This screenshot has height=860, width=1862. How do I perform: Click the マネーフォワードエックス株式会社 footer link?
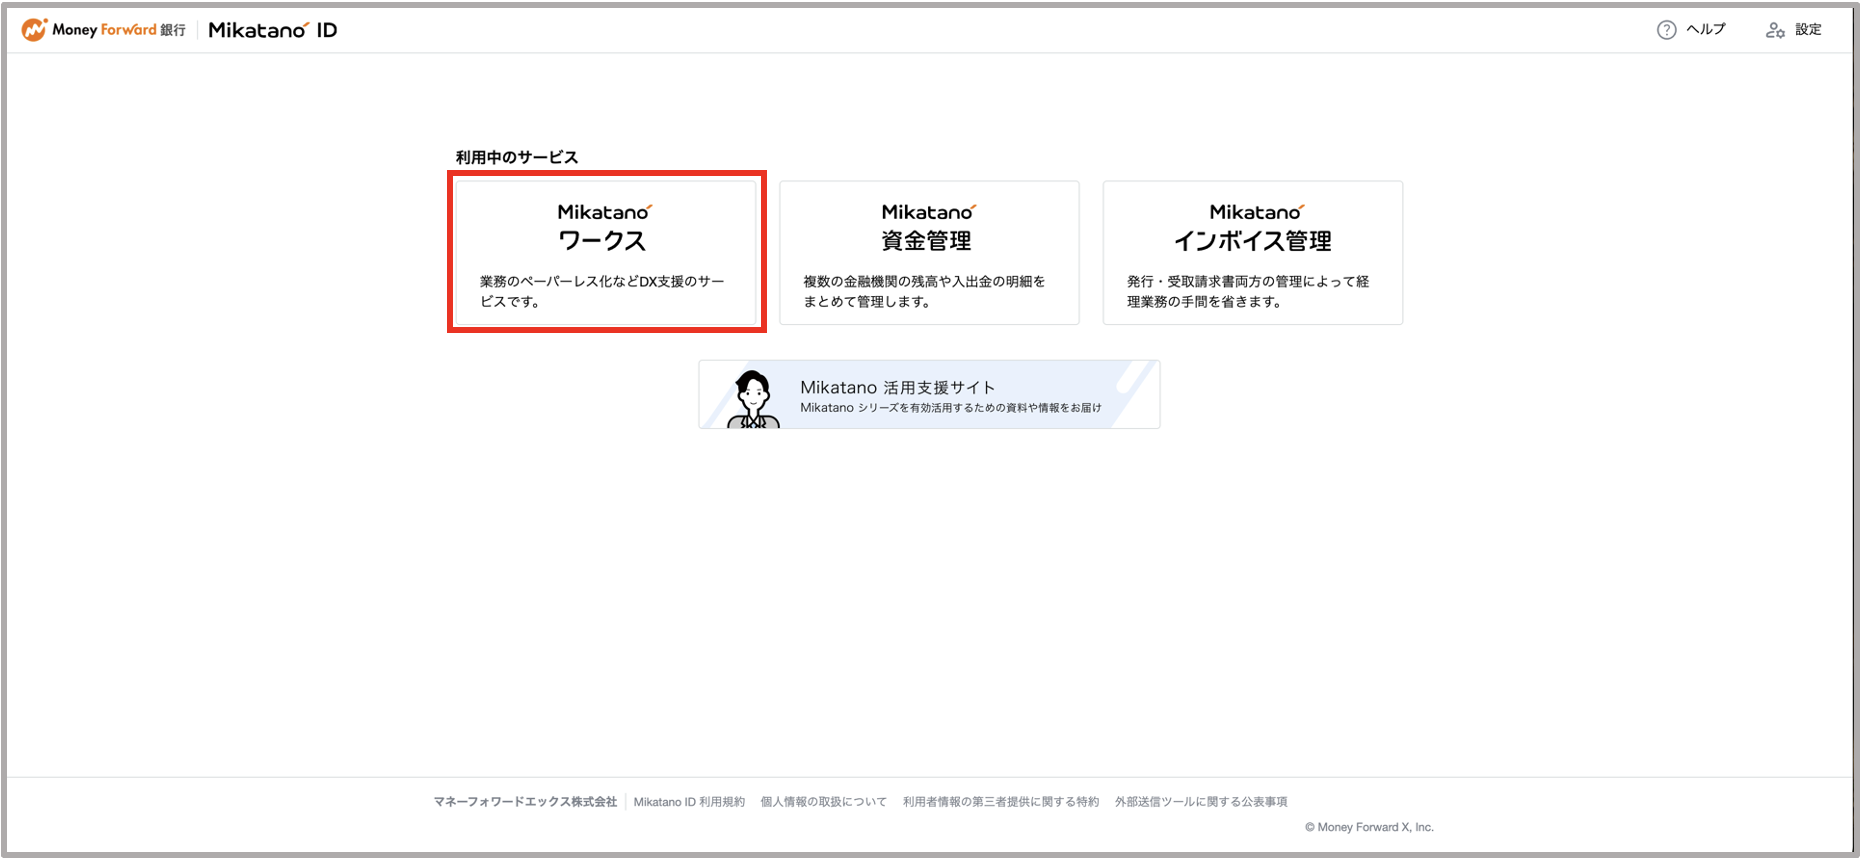coord(525,802)
